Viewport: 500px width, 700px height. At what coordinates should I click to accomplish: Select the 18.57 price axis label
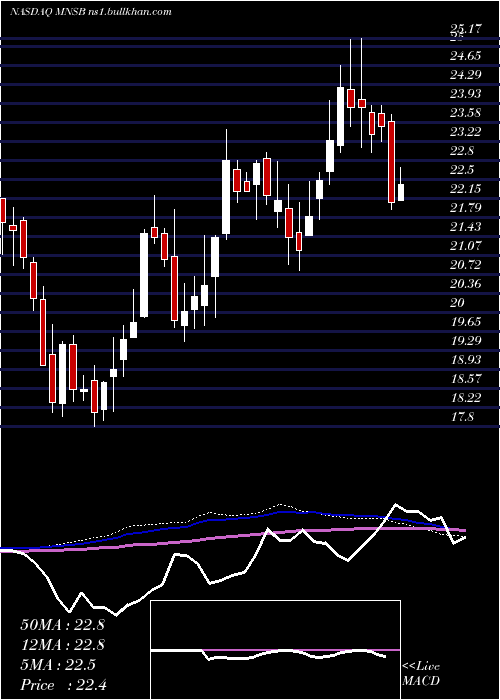(x=466, y=379)
